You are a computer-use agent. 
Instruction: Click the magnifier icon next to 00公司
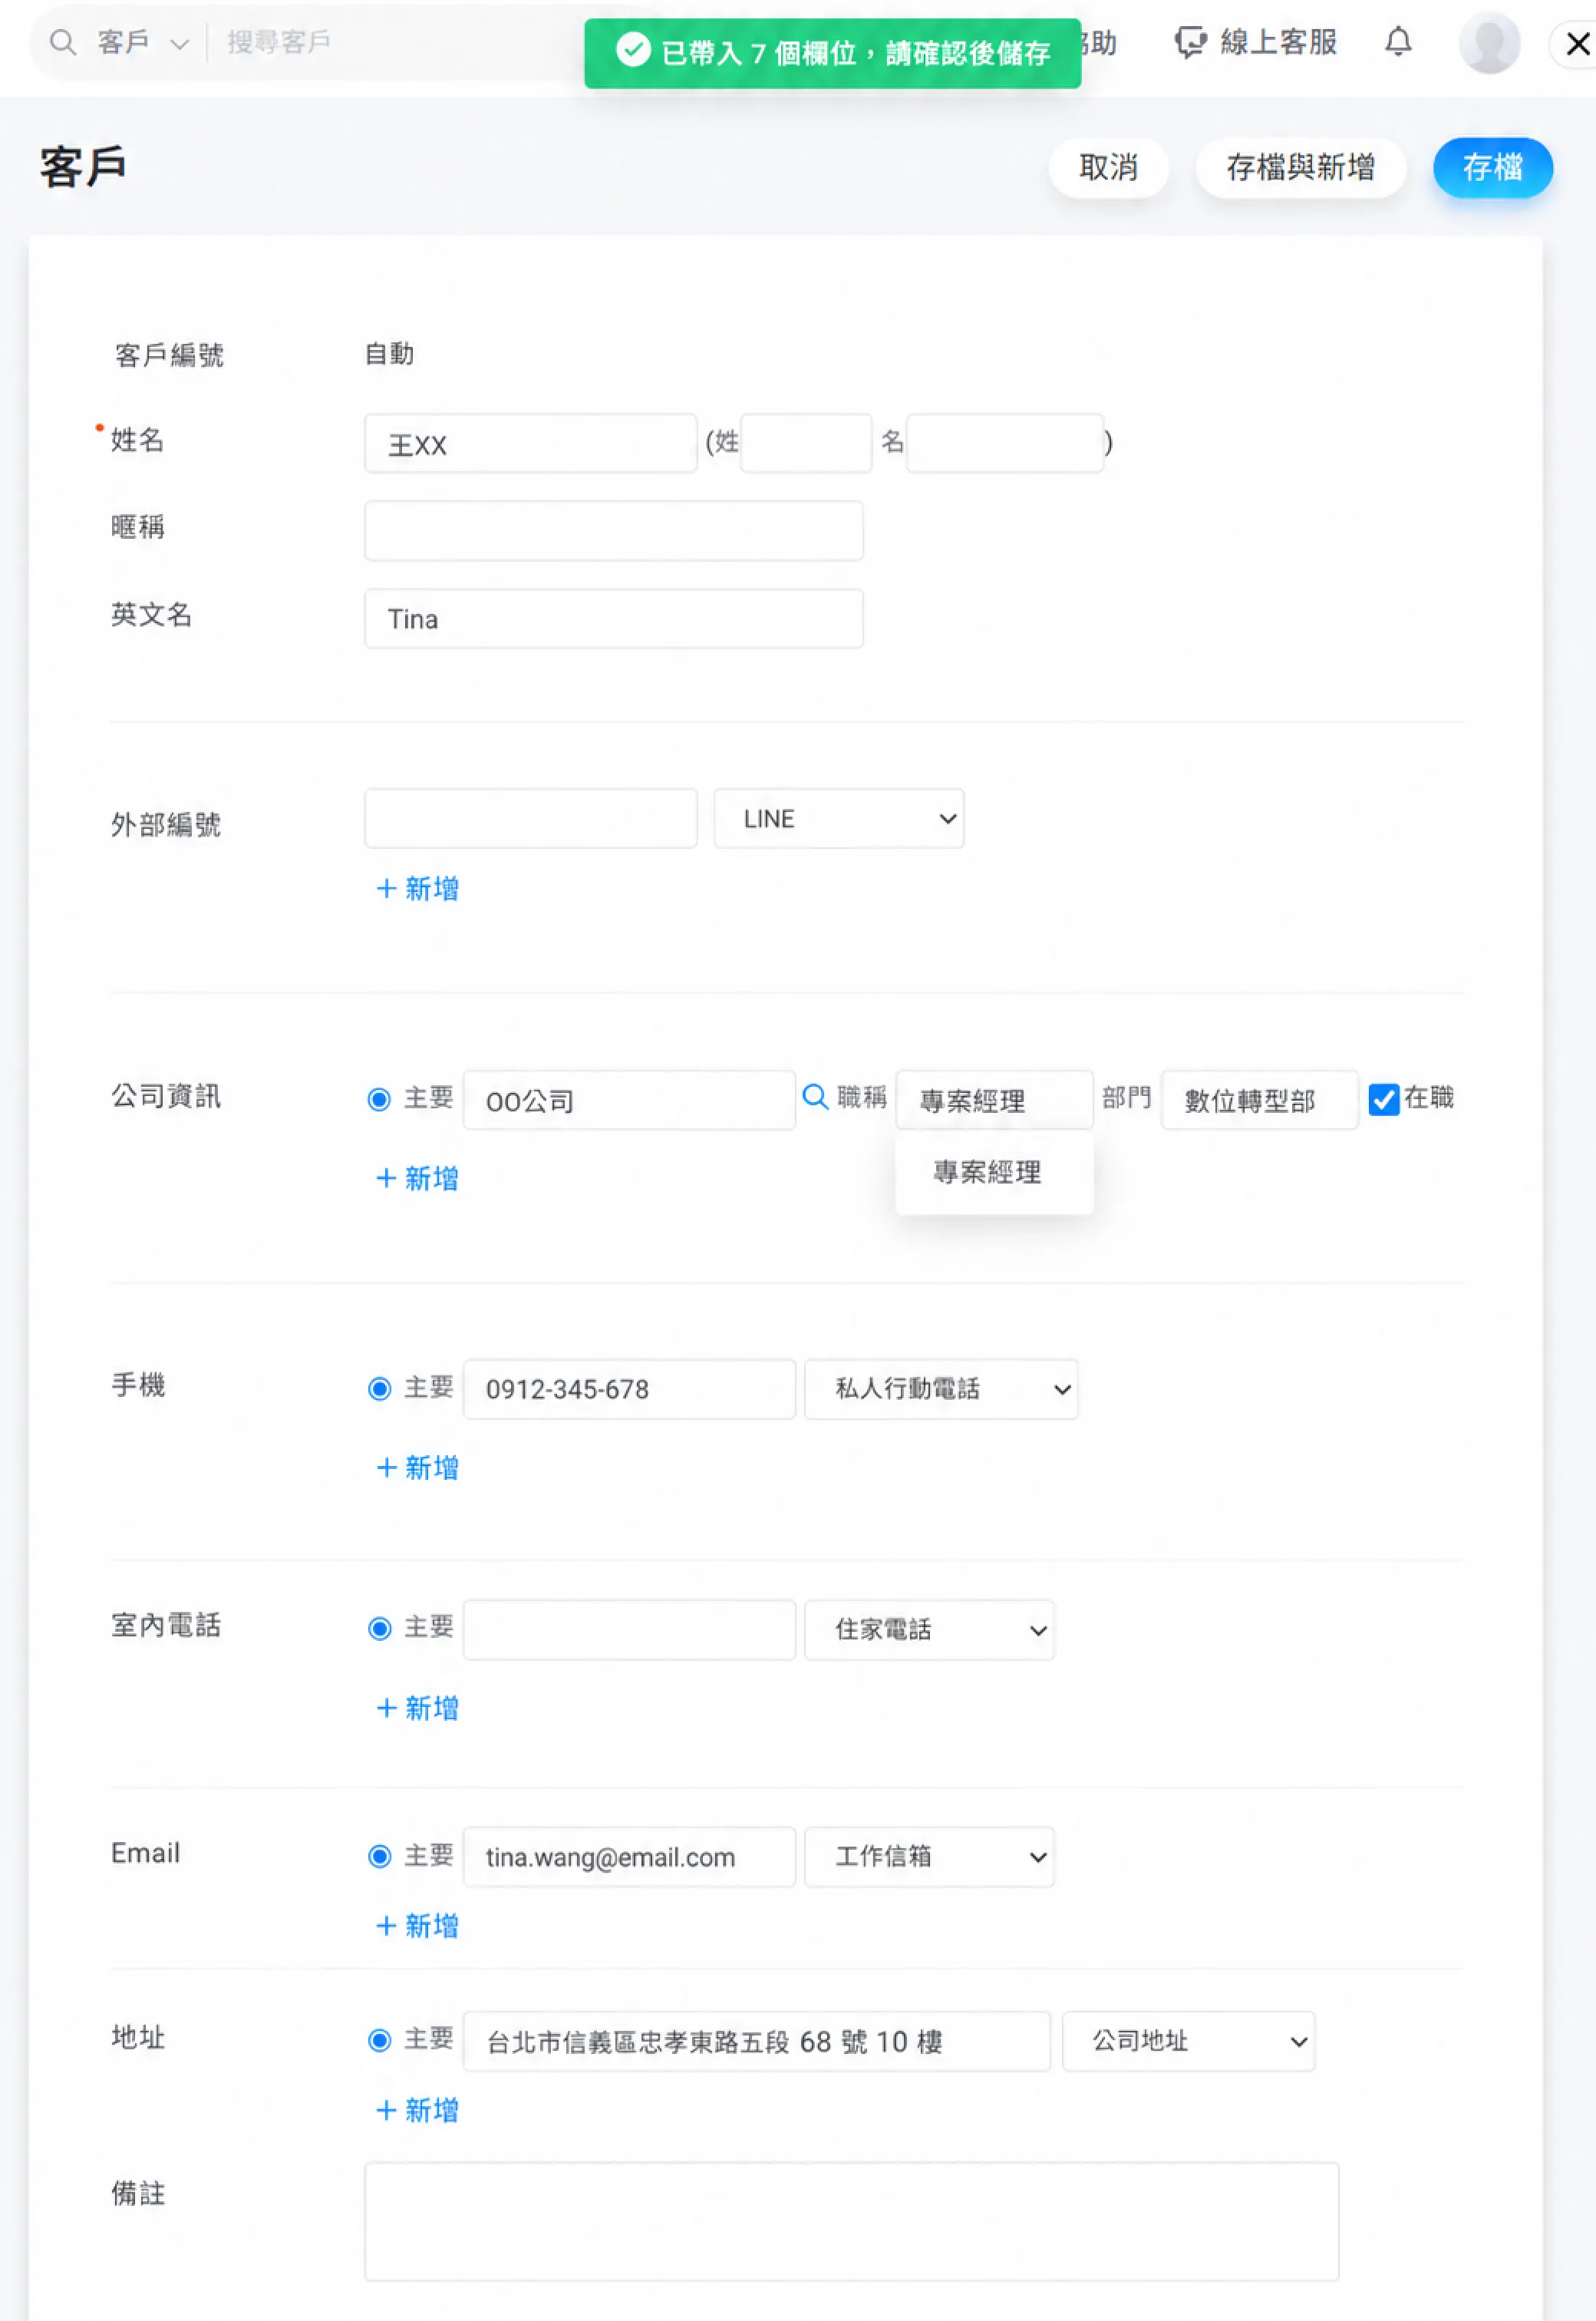pos(815,1097)
